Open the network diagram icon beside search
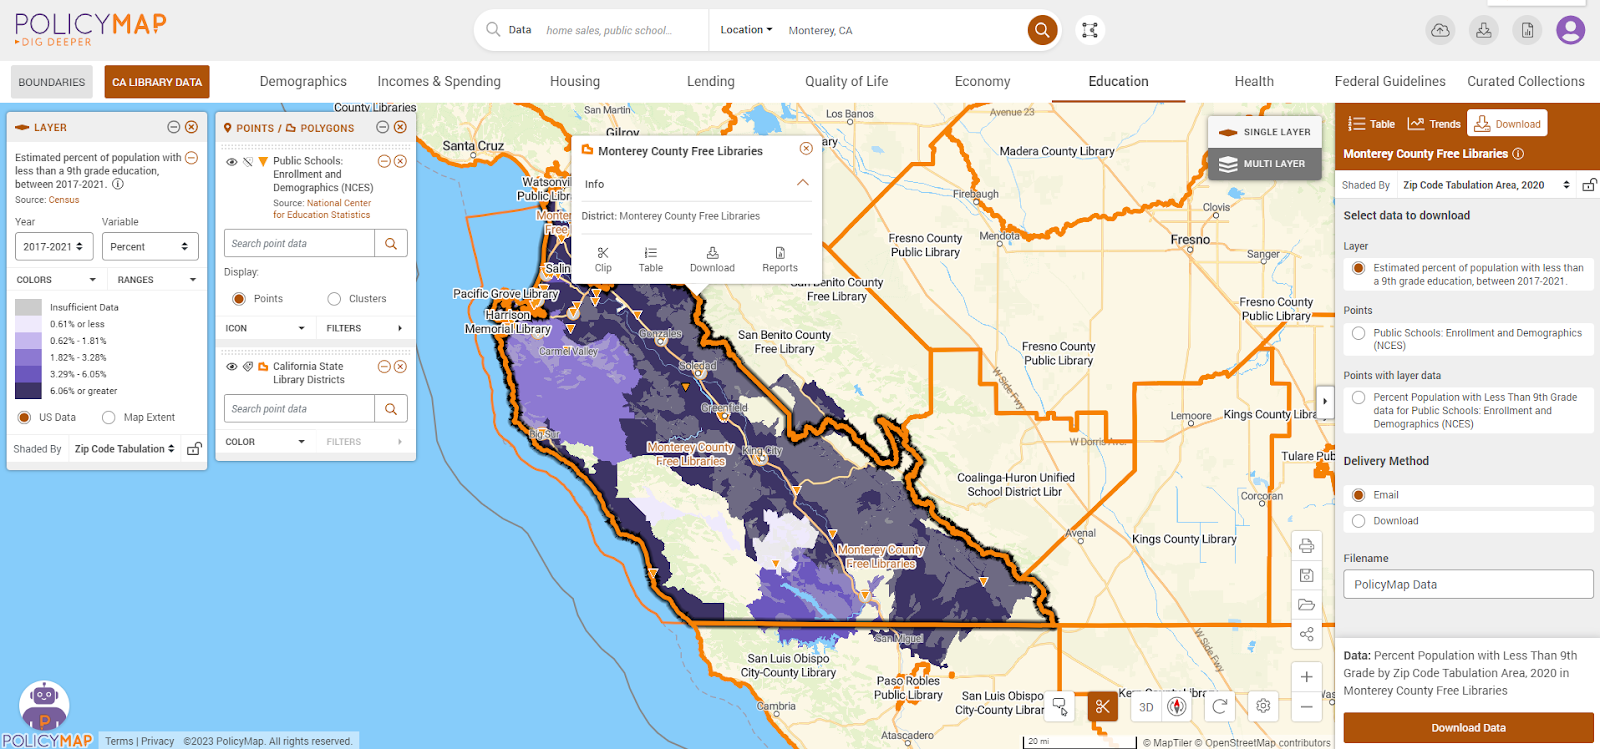 point(1090,30)
